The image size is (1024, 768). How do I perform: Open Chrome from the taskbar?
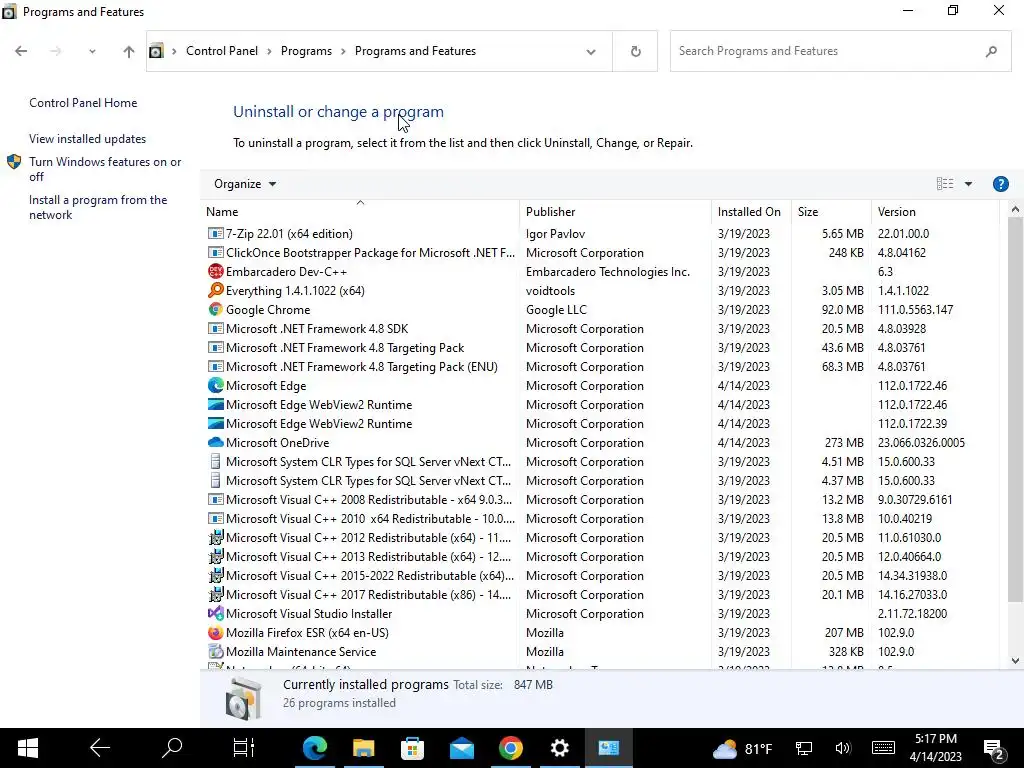tap(511, 748)
